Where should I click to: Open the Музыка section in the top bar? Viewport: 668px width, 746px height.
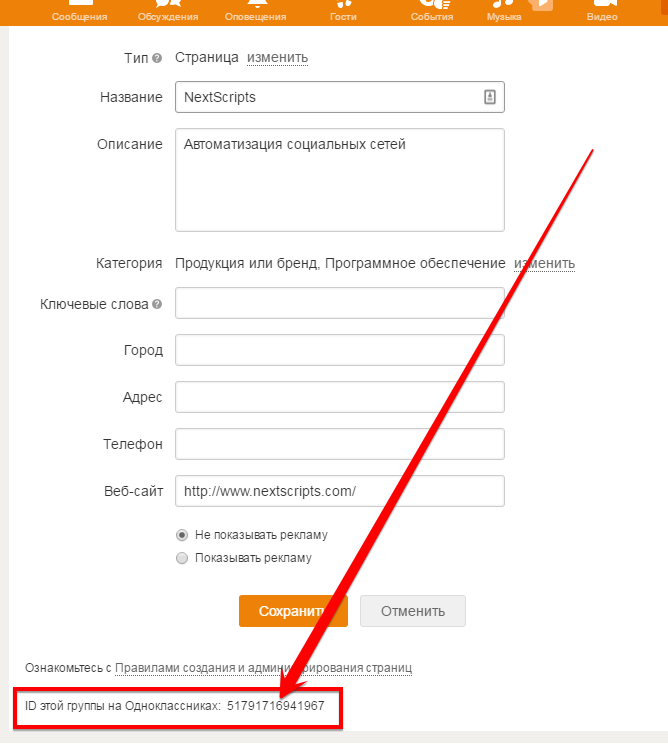point(504,12)
